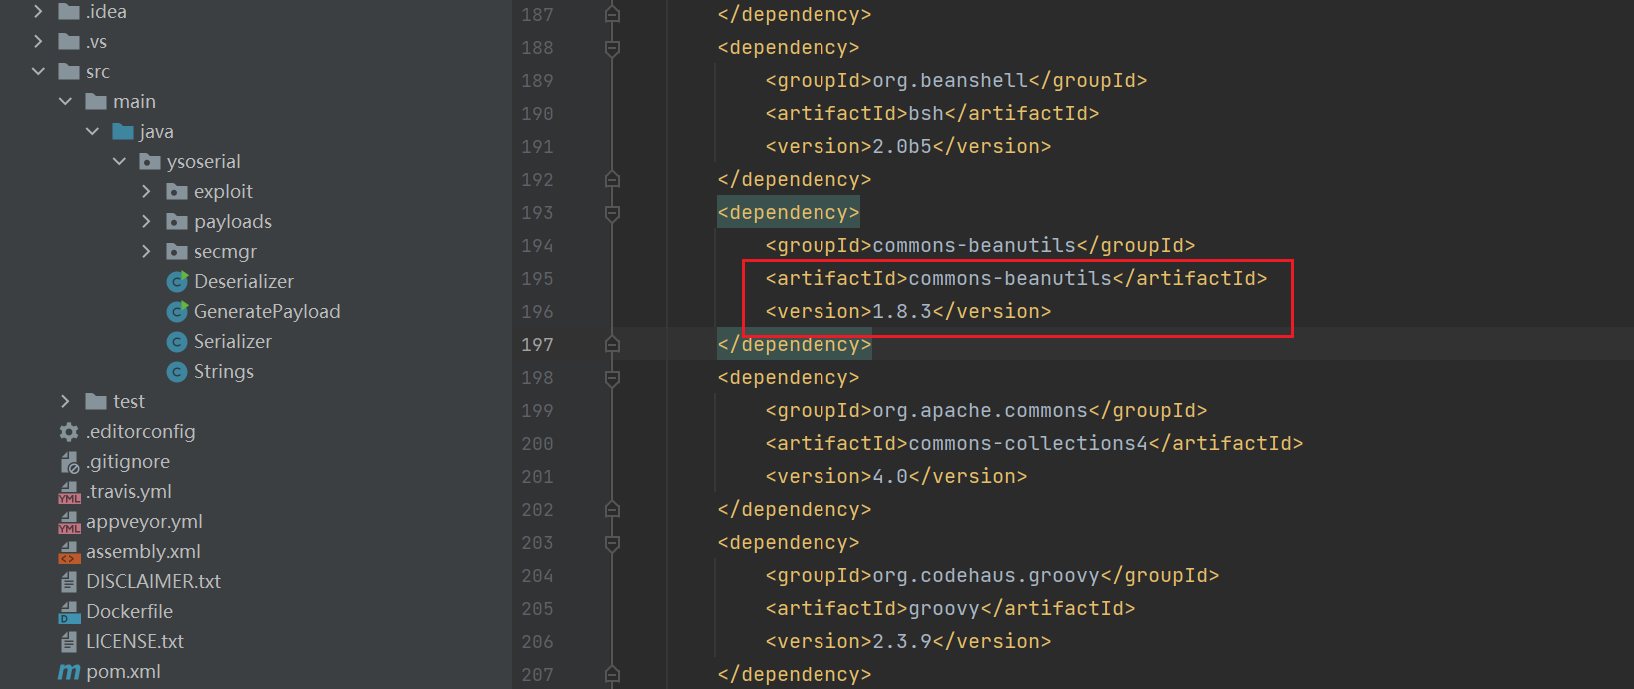The width and height of the screenshot is (1634, 689).
Task: Expand the .idea folder
Action: point(38,12)
